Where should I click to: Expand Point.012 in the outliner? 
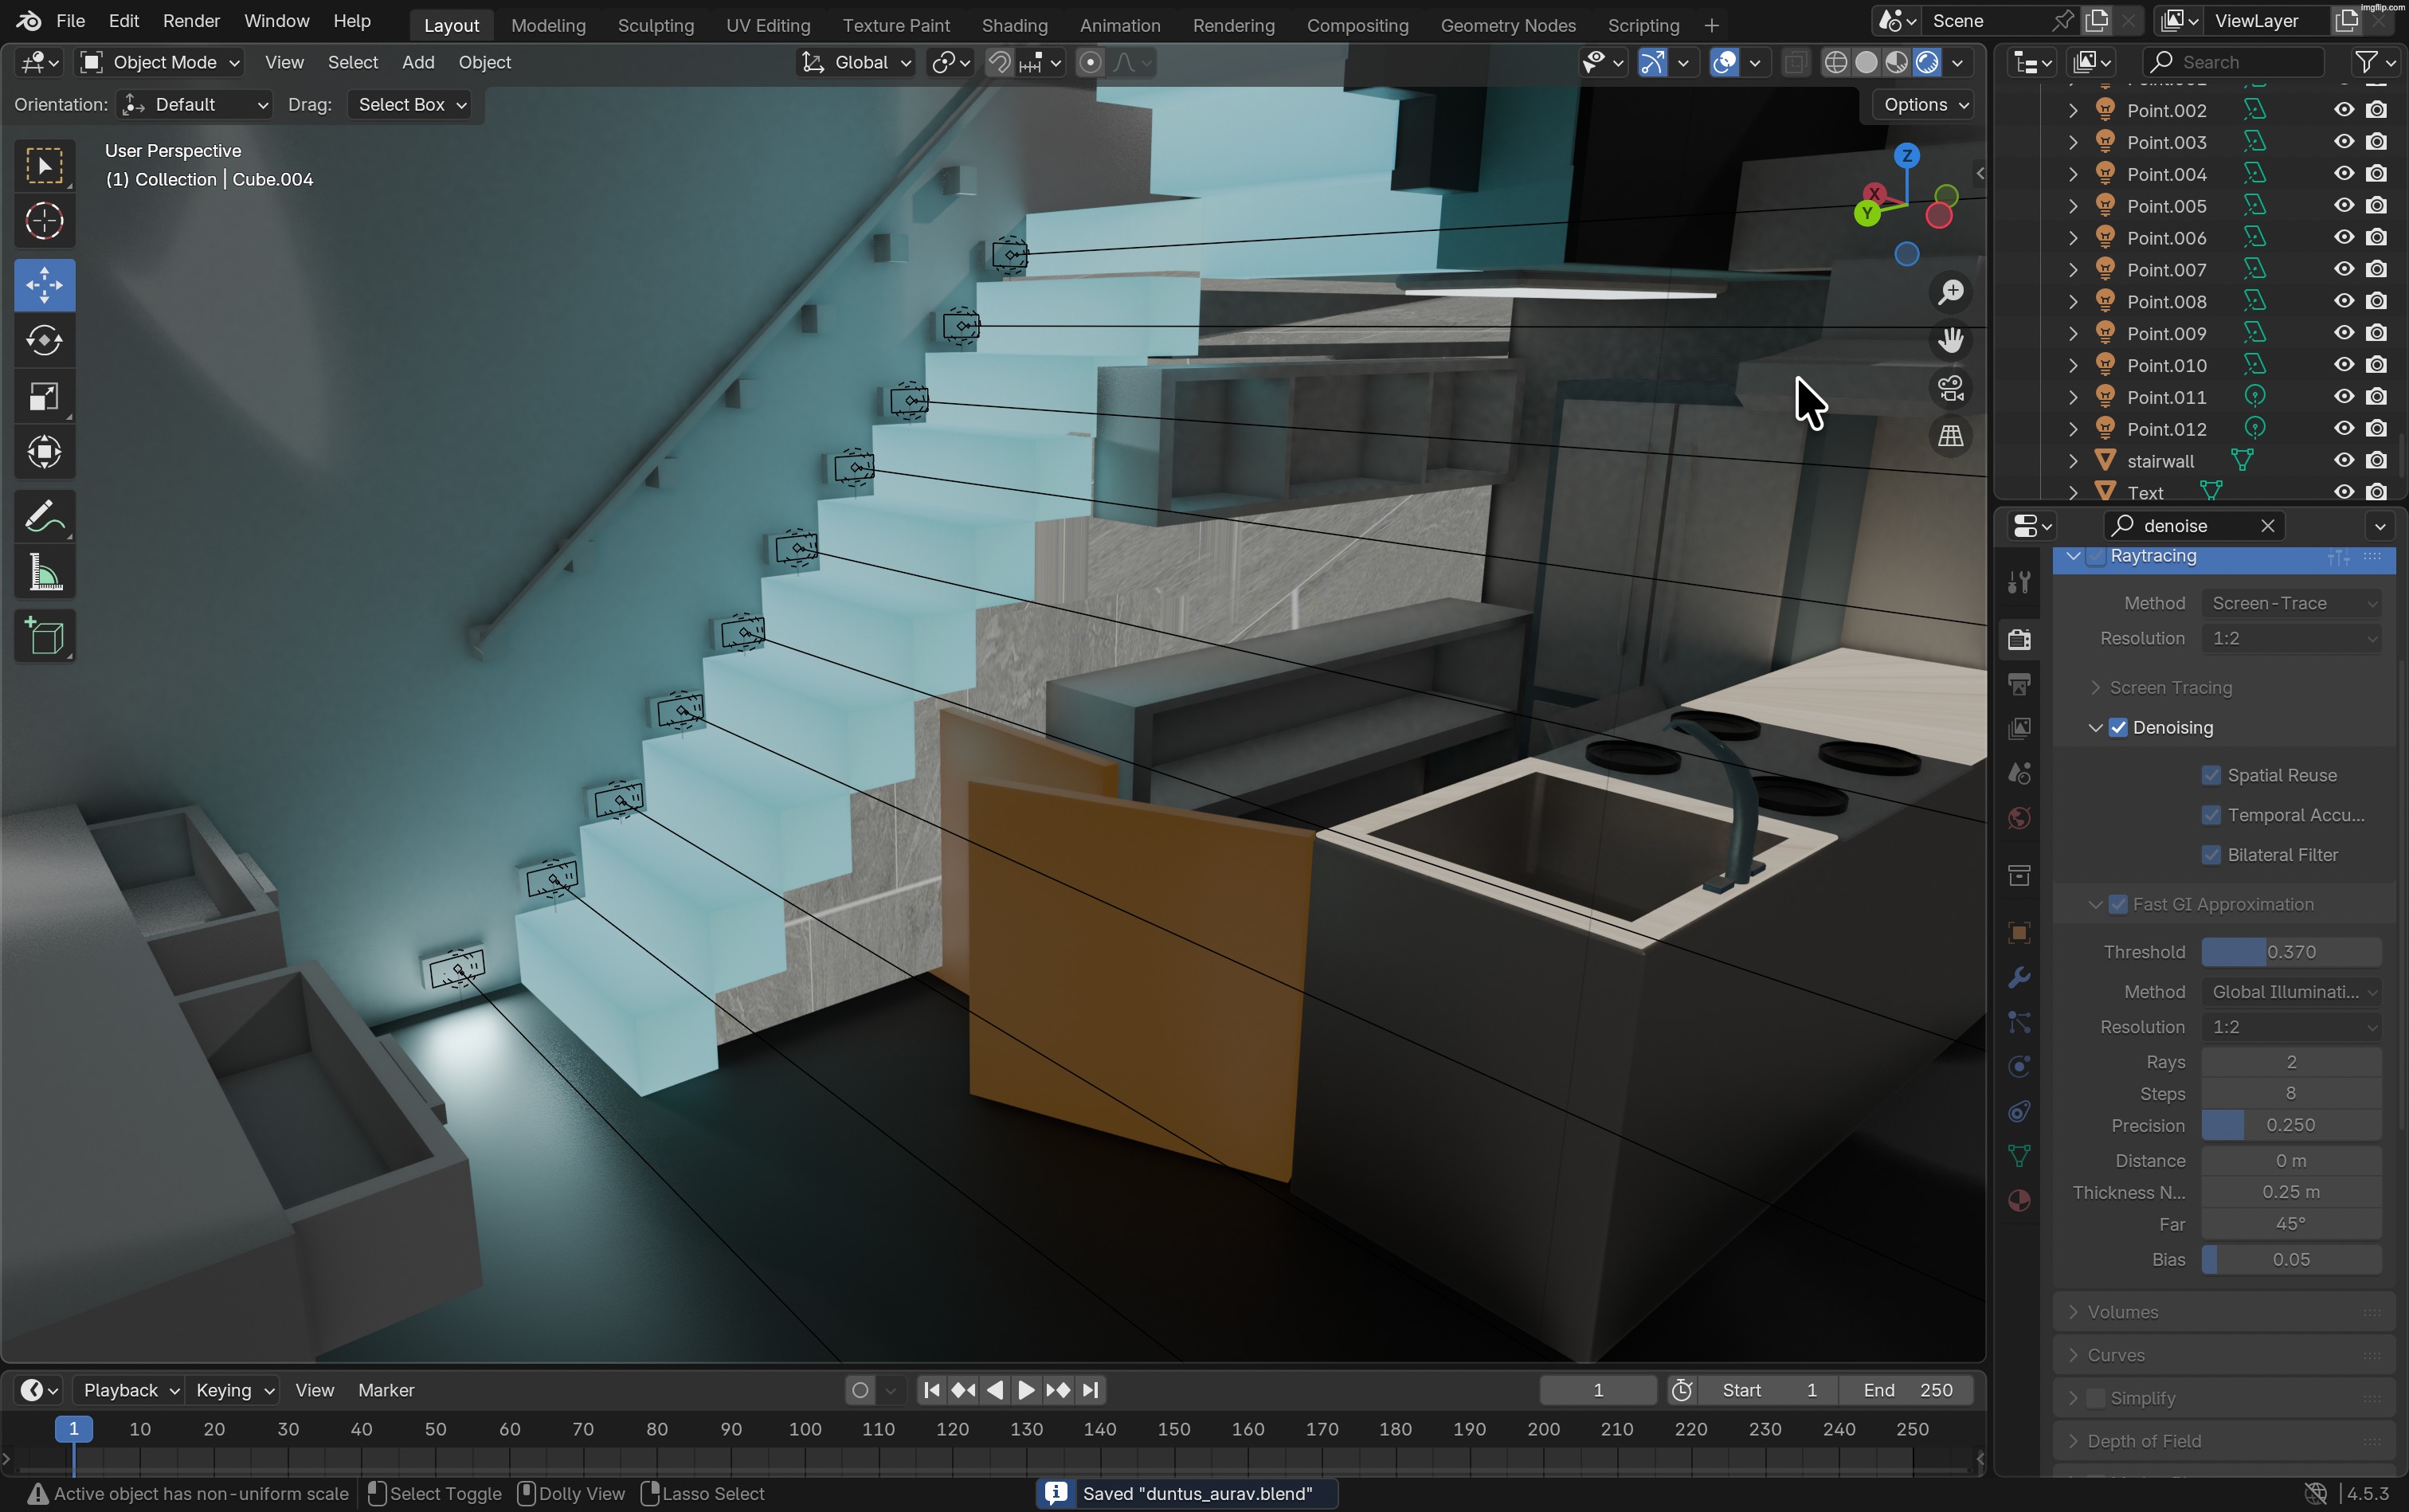[x=2072, y=428]
